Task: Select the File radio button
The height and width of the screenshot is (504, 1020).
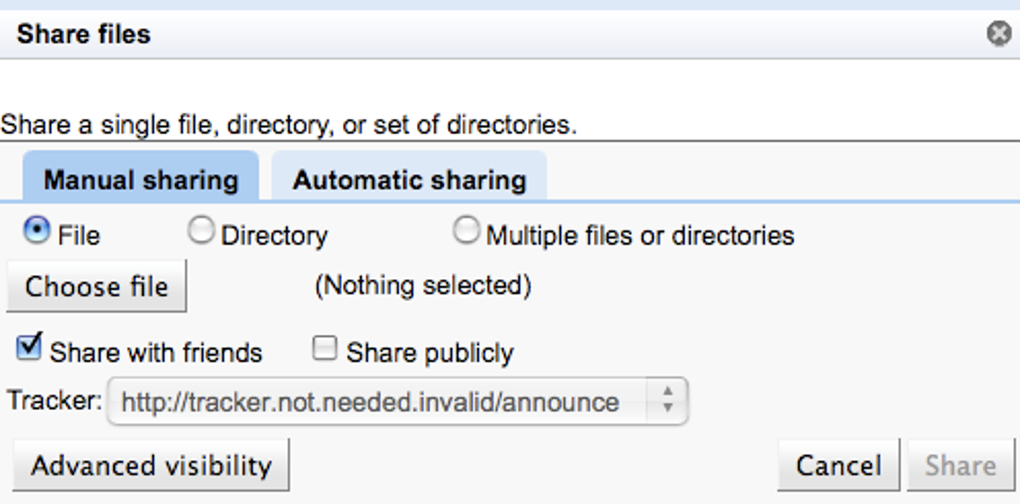Action: coord(36,231)
